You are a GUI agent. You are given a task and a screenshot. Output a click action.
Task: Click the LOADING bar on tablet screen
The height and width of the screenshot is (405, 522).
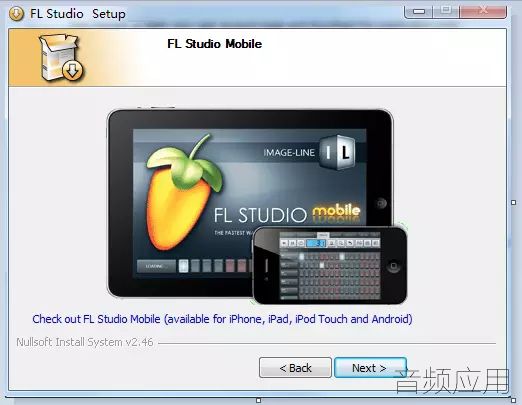(x=156, y=266)
